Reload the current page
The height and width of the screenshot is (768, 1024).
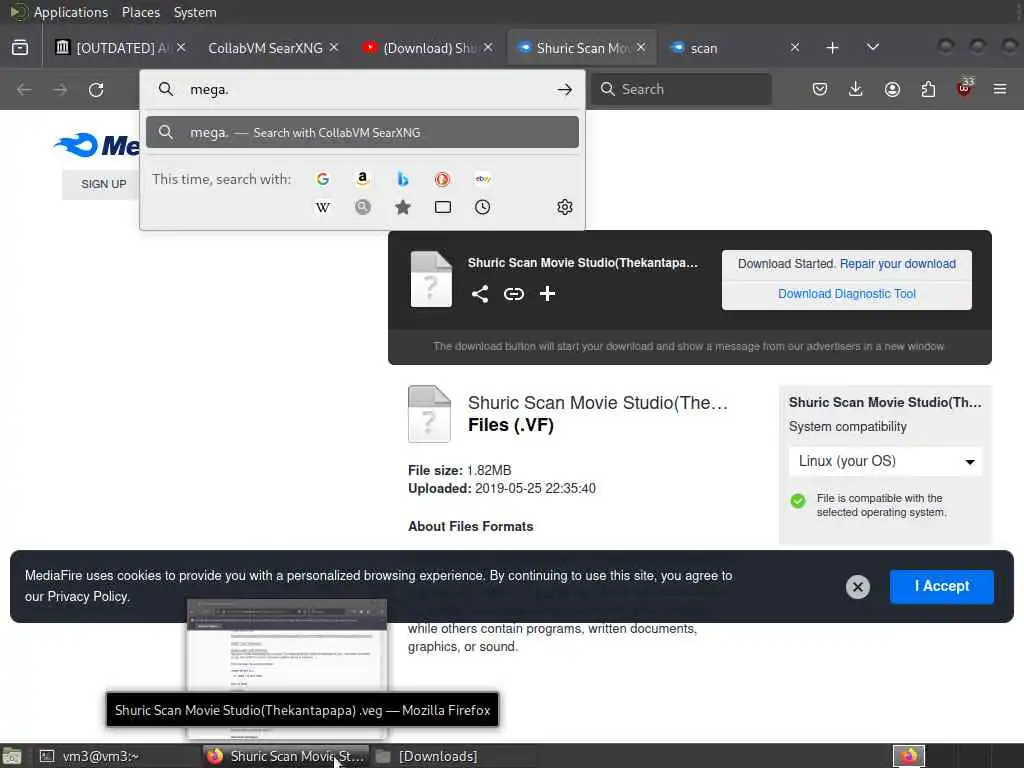click(x=96, y=89)
